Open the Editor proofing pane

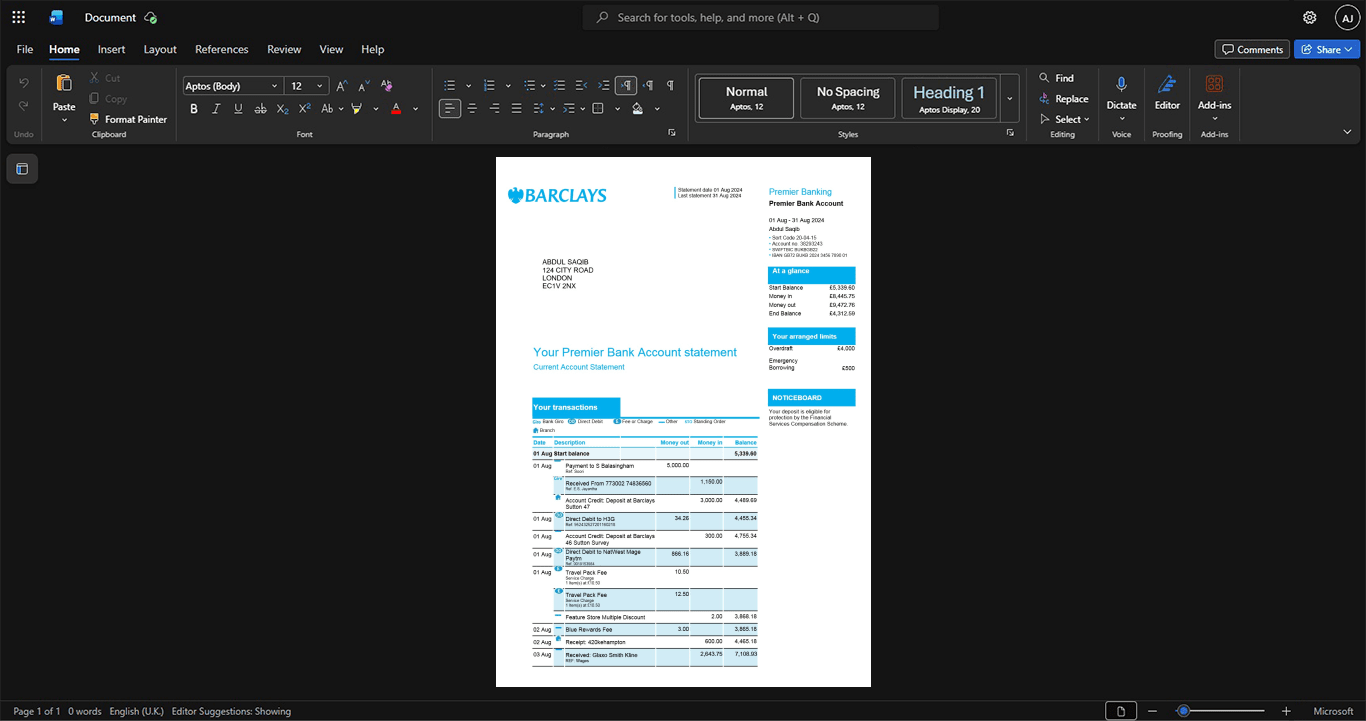pyautogui.click(x=1167, y=92)
